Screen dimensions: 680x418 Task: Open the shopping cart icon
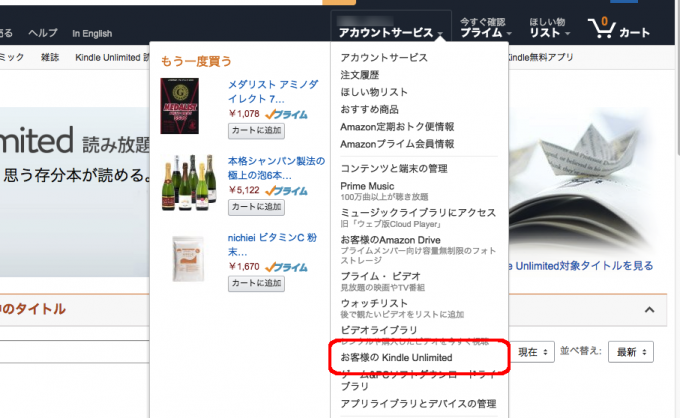tap(618, 28)
